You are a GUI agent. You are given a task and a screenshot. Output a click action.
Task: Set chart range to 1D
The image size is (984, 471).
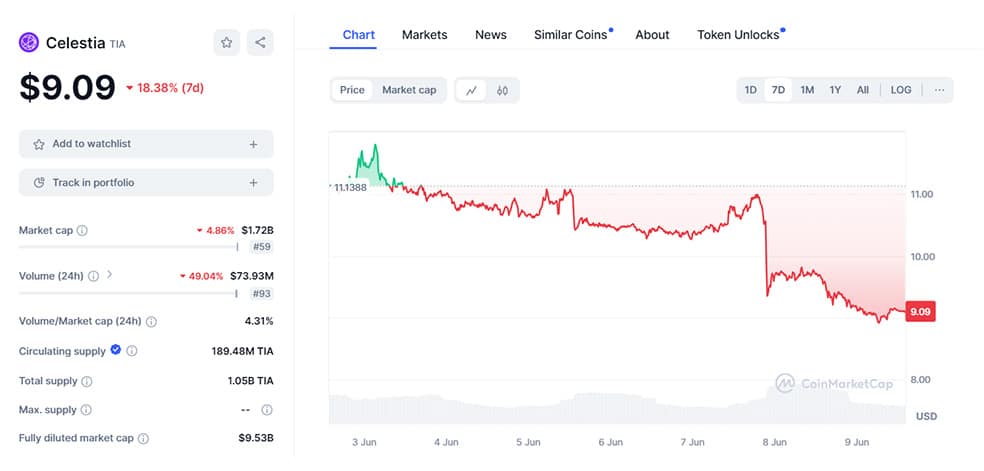751,90
